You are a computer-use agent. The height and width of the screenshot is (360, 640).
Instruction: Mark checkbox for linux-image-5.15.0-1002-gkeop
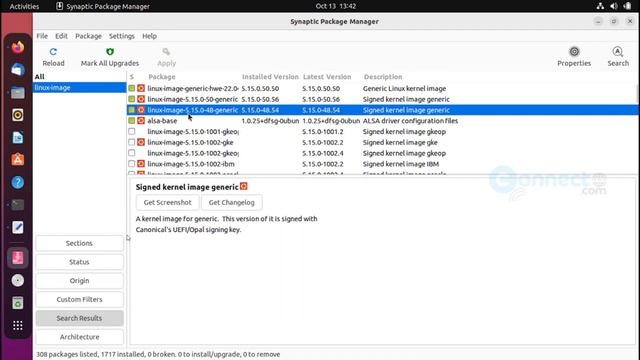point(131,153)
